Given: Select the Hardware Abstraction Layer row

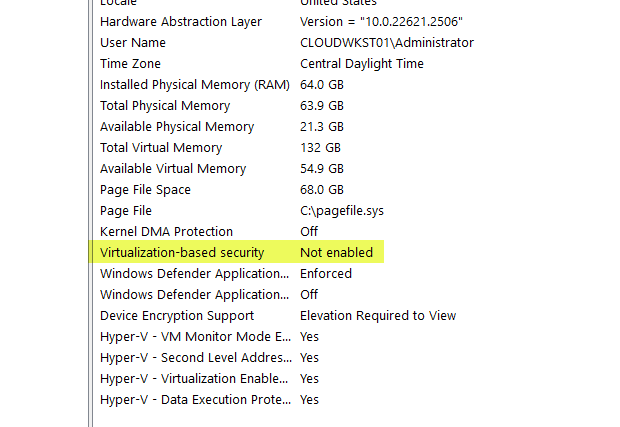Looking at the screenshot, I should point(181,22).
